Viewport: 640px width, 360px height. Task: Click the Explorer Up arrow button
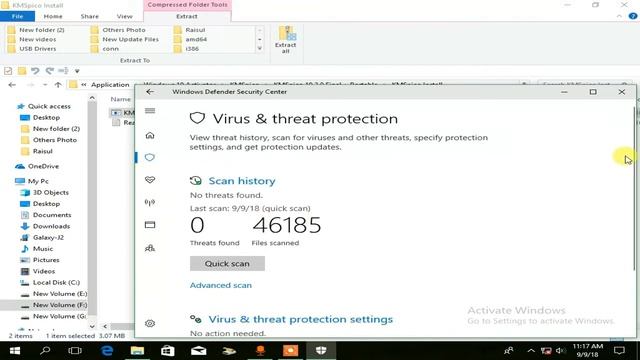click(58, 84)
